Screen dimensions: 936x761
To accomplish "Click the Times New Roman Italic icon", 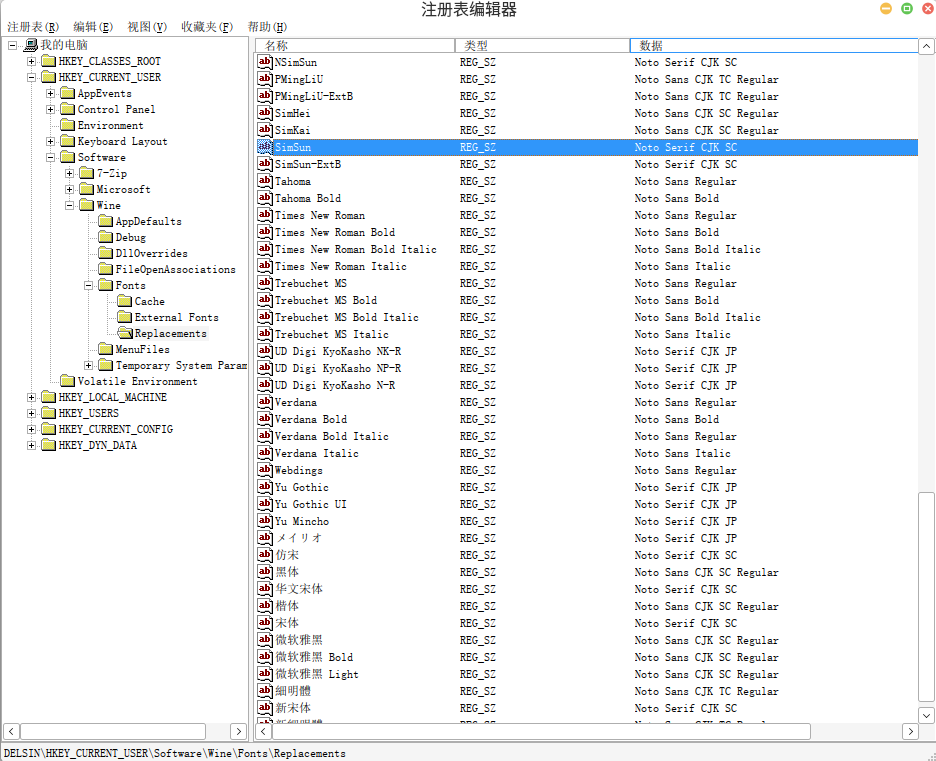I will (265, 266).
